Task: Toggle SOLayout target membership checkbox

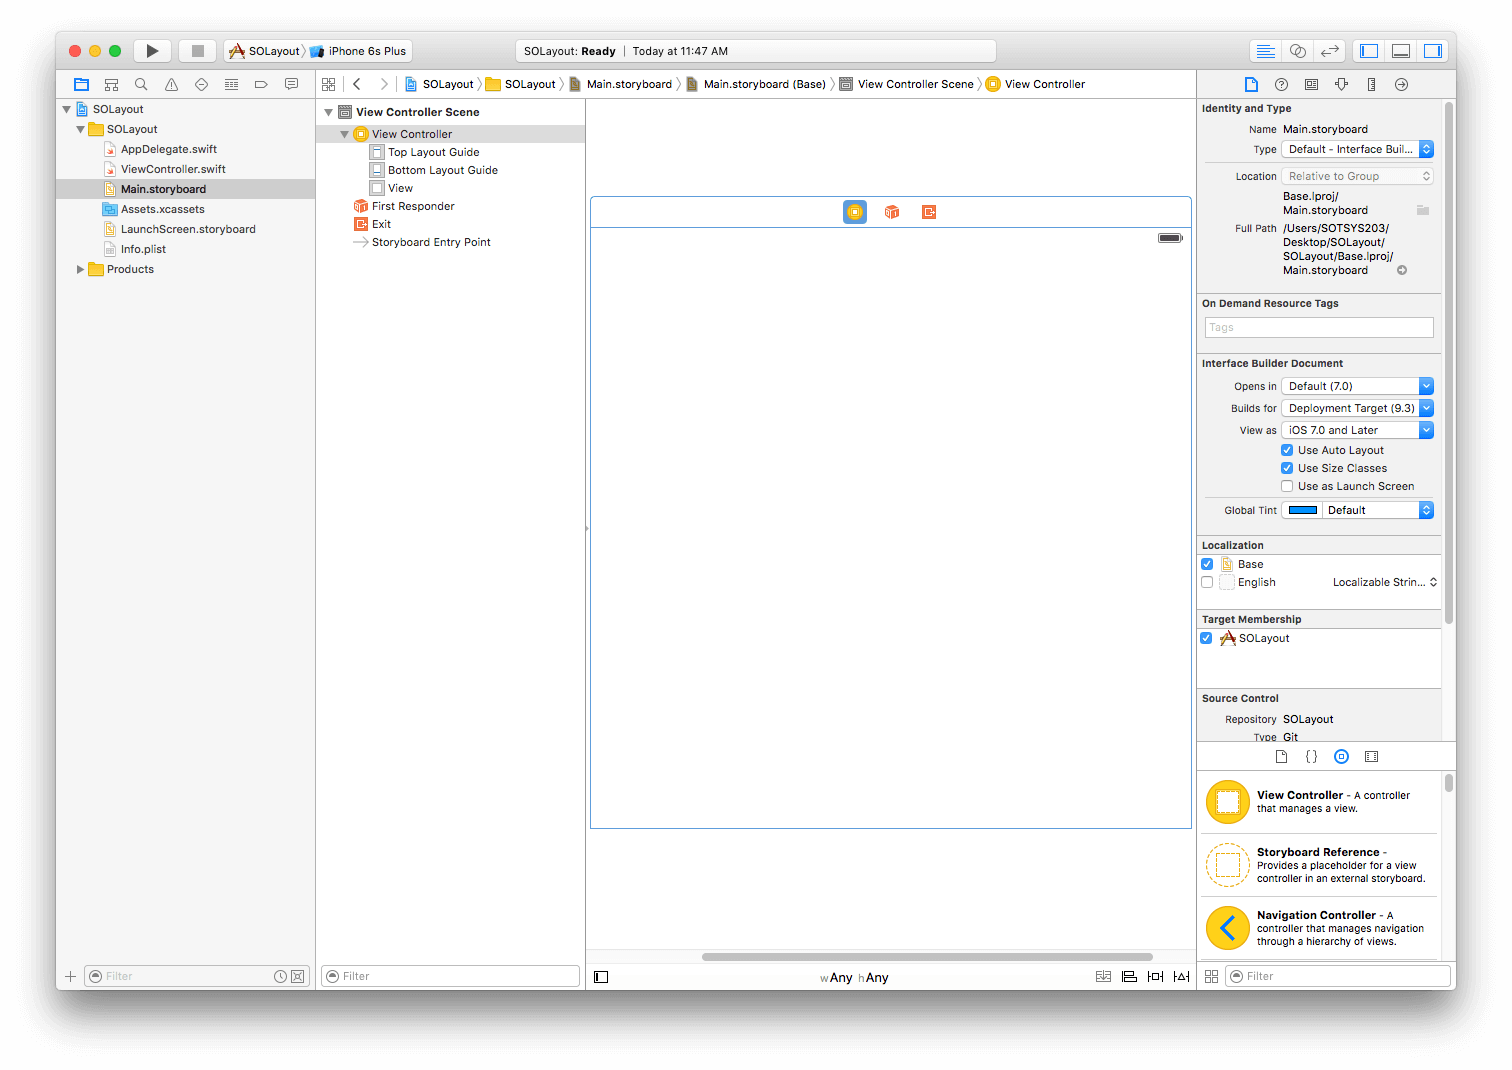Action: (x=1207, y=638)
